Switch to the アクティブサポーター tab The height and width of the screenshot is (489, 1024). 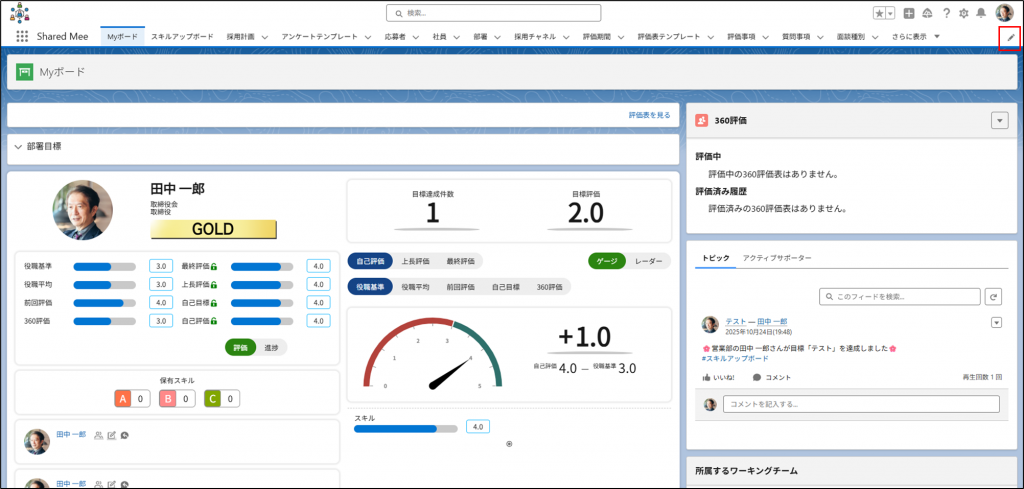[x=776, y=258]
